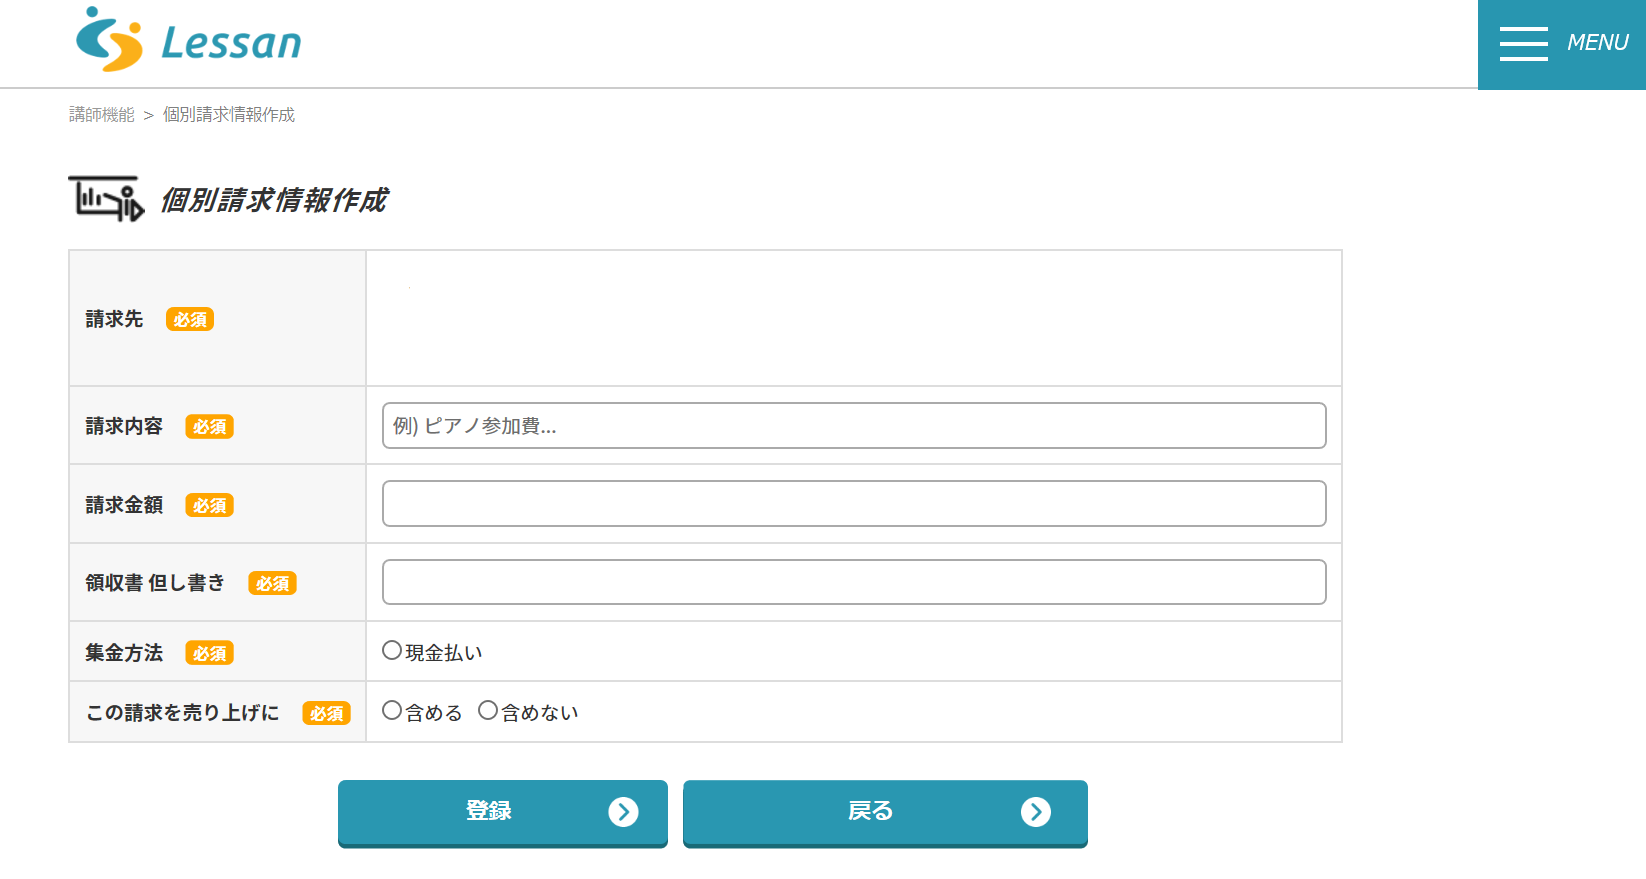Click the arrow icon on 戻る button

click(x=1036, y=811)
